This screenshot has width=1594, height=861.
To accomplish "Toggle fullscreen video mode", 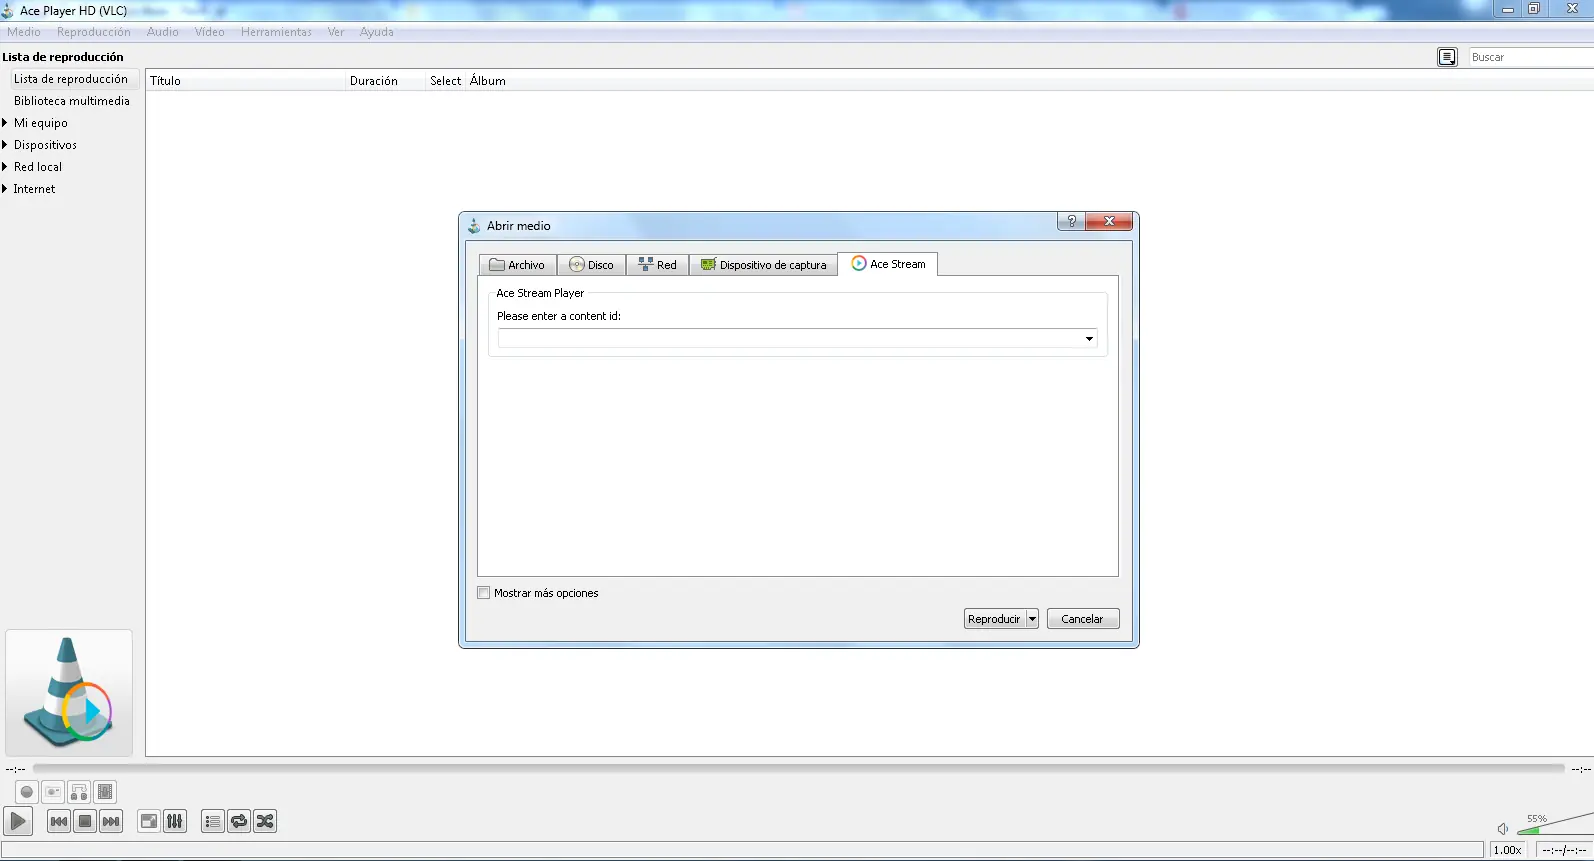I will tap(149, 821).
